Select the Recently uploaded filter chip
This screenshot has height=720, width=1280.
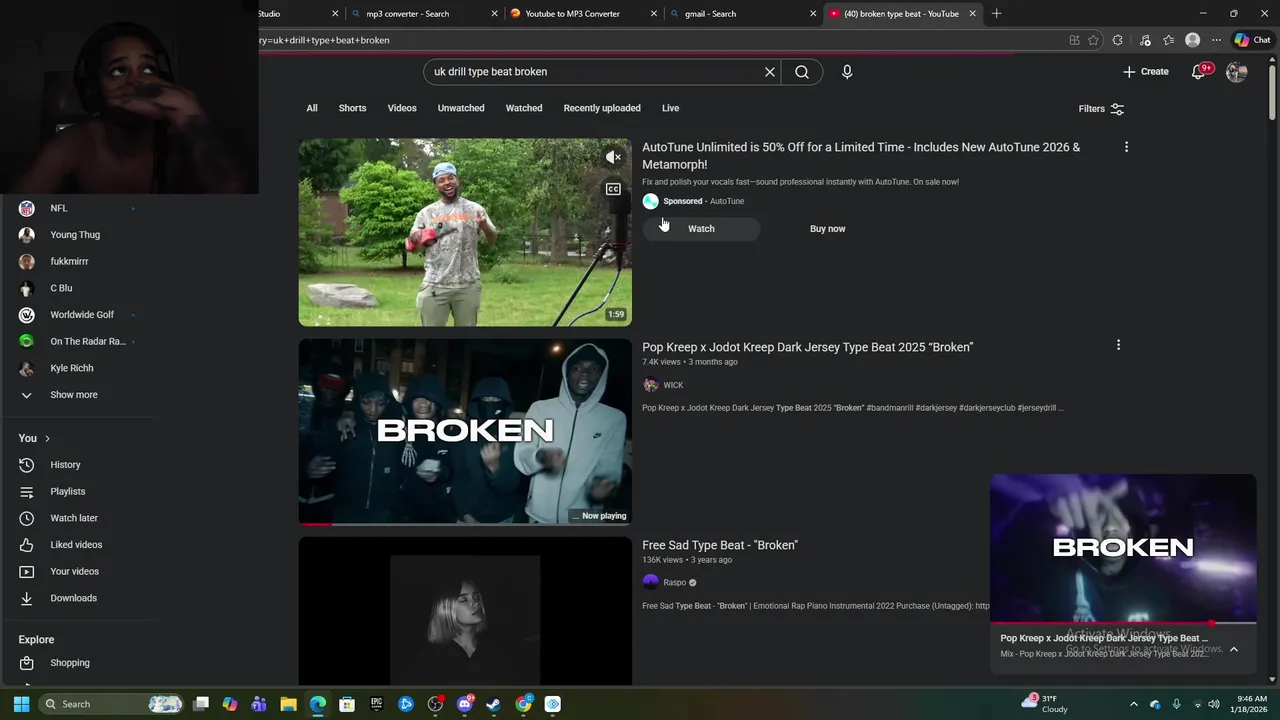tap(602, 108)
